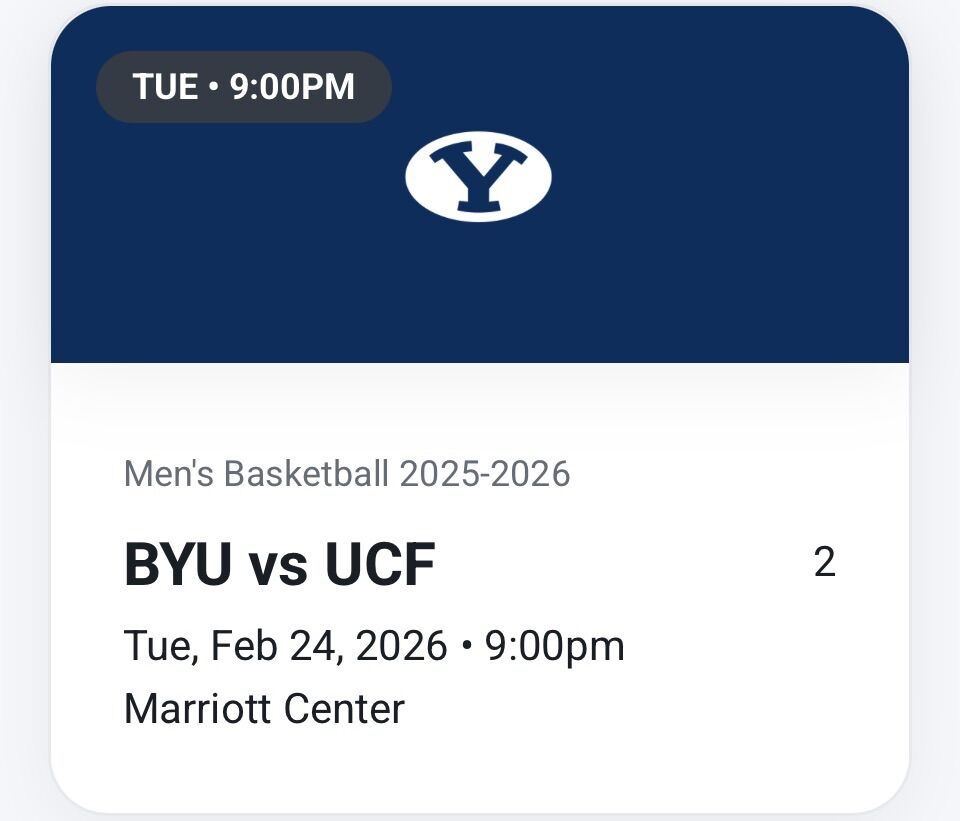This screenshot has width=960, height=821.
Task: Click the "Marriott Center" venue name
Action: point(264,708)
